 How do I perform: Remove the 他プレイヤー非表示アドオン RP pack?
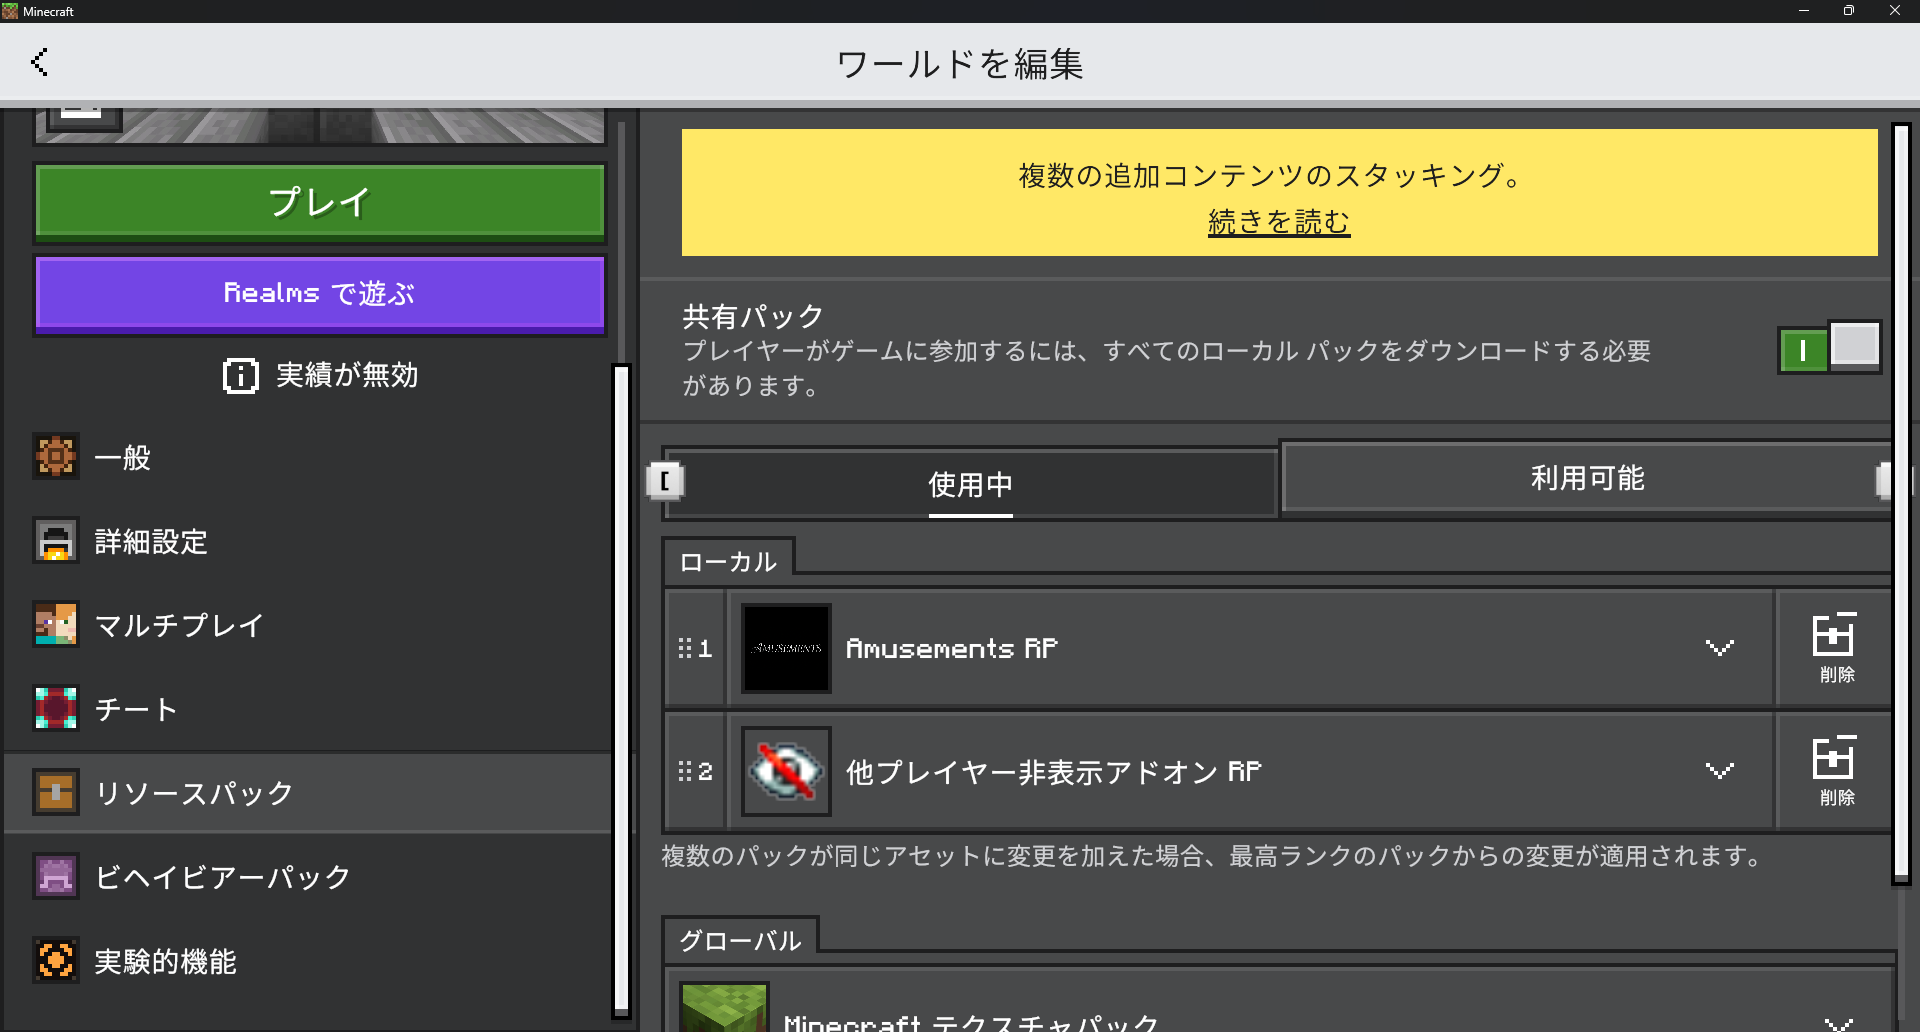point(1834,771)
